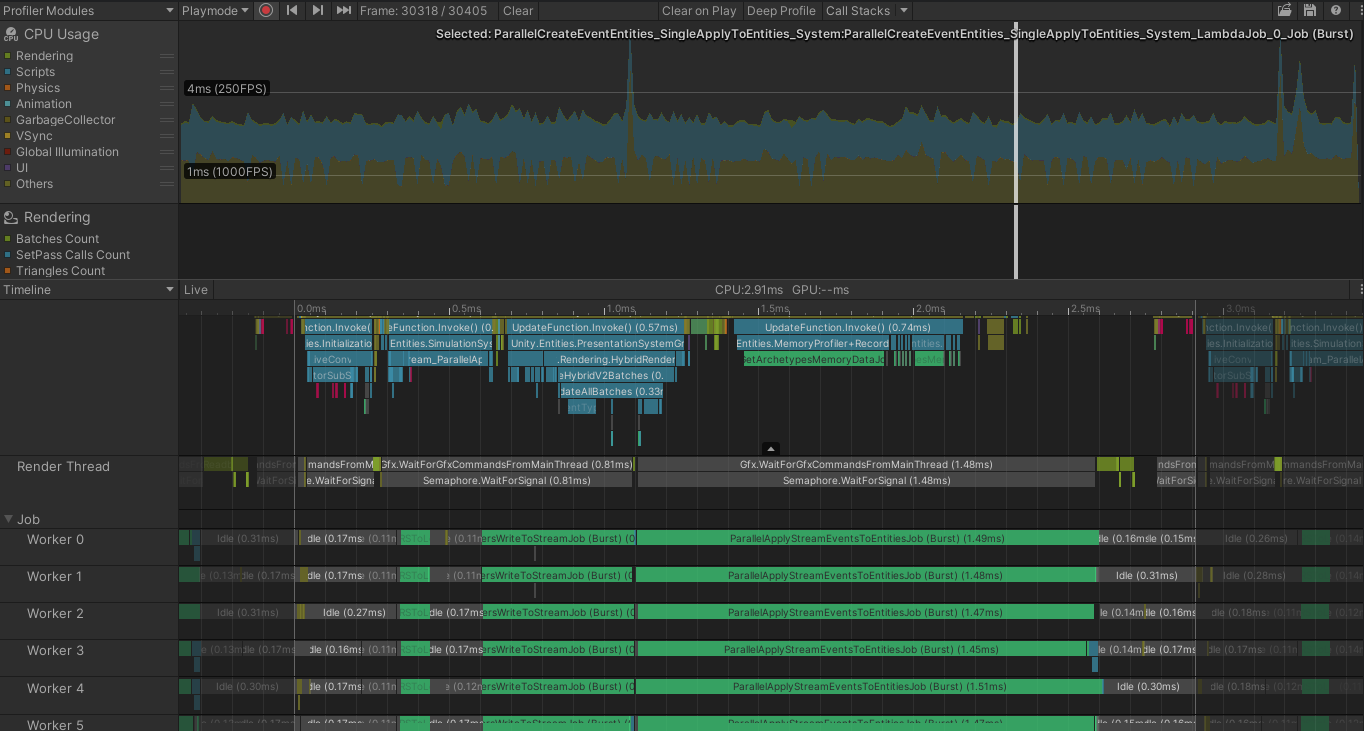The height and width of the screenshot is (731, 1364).
Task: Step to the previous frame
Action: [290, 11]
